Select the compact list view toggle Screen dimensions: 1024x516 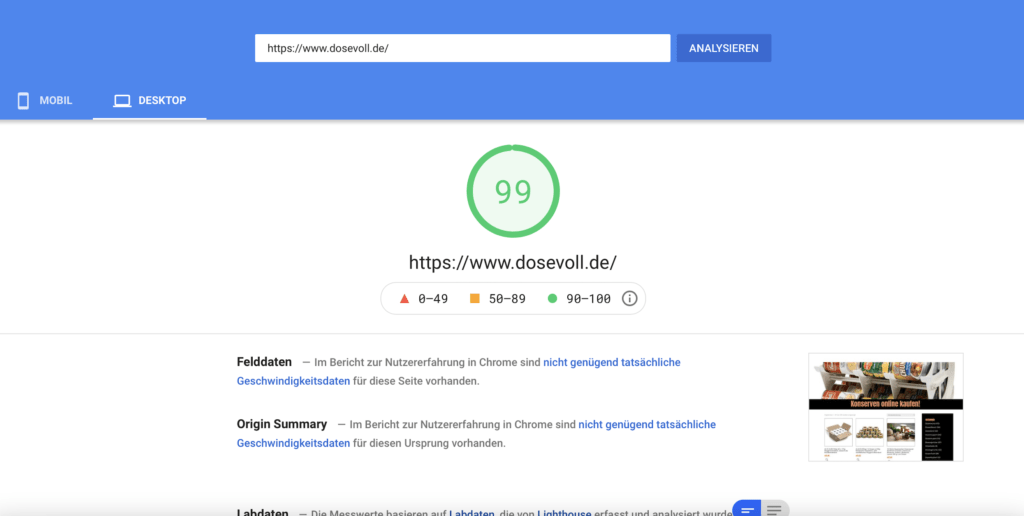pos(775,509)
